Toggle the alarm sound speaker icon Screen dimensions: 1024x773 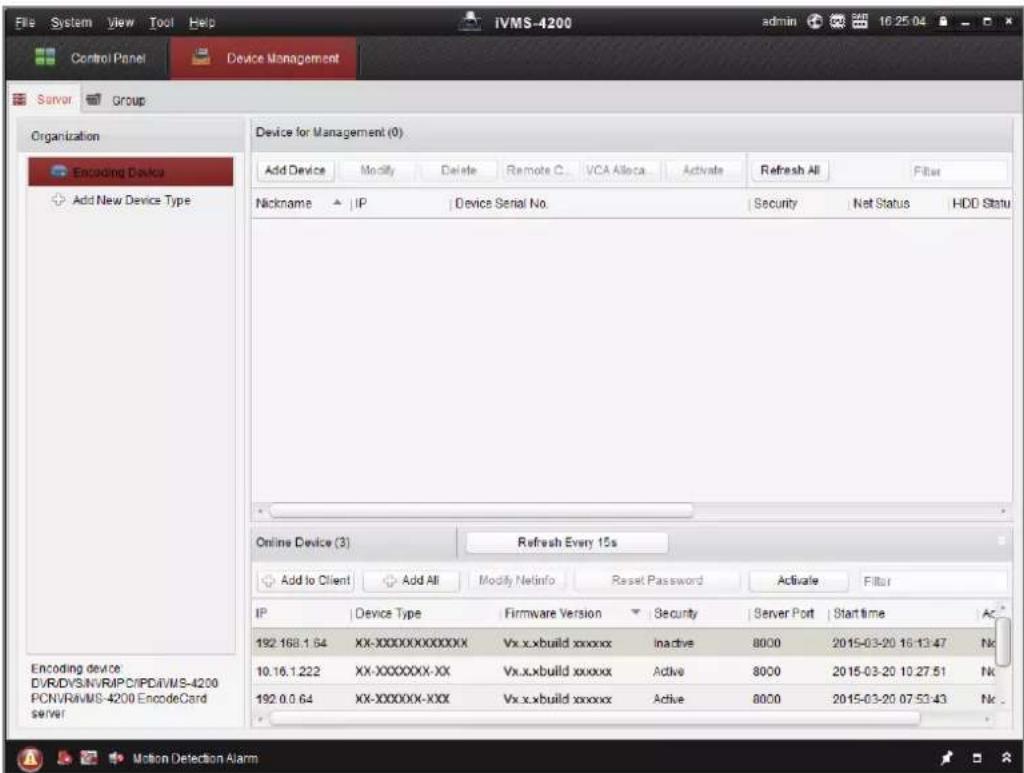coord(116,758)
